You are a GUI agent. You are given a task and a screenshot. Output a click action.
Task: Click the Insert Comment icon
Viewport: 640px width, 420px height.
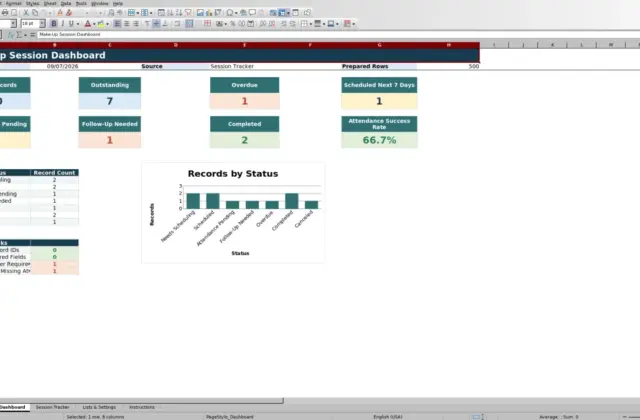click(252, 13)
